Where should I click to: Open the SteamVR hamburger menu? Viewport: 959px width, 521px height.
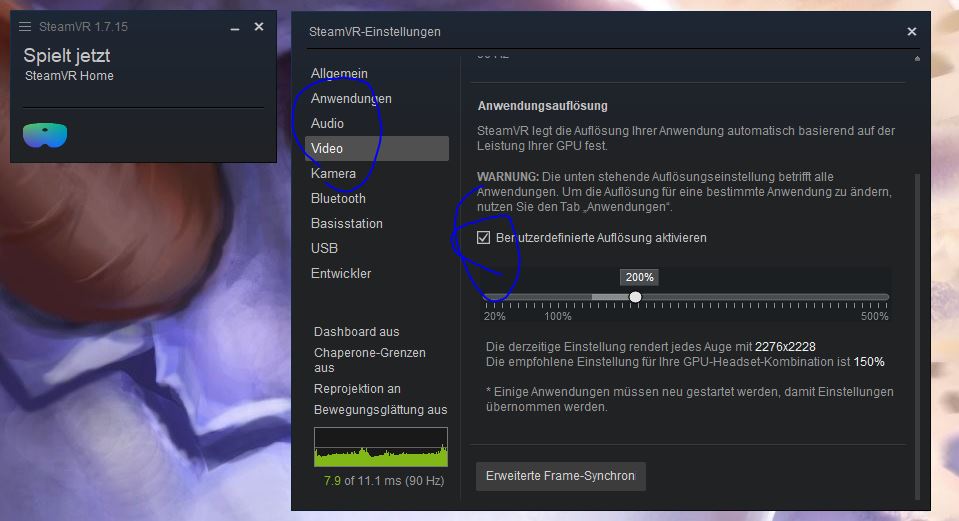click(24, 26)
